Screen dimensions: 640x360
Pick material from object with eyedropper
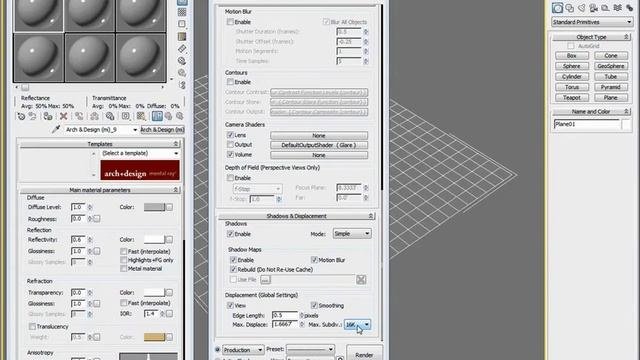(56, 129)
